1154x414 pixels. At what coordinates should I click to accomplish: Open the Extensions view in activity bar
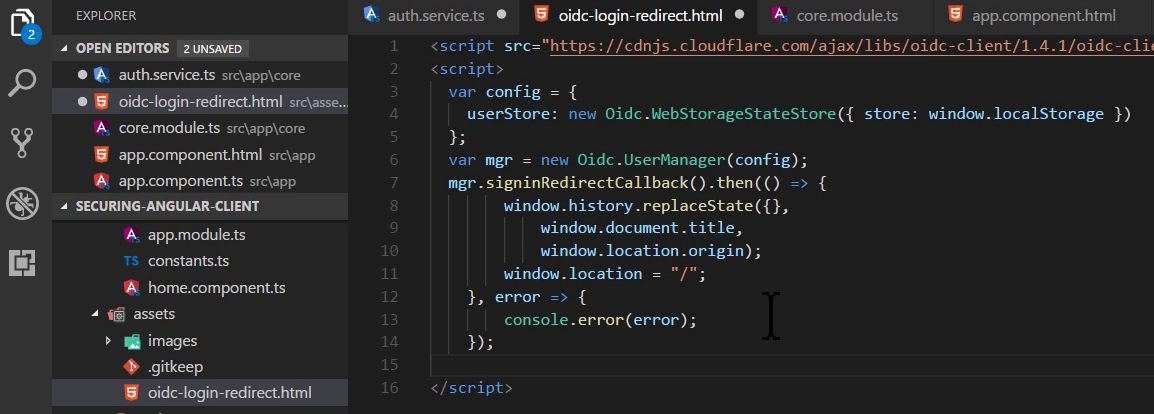pos(23,263)
